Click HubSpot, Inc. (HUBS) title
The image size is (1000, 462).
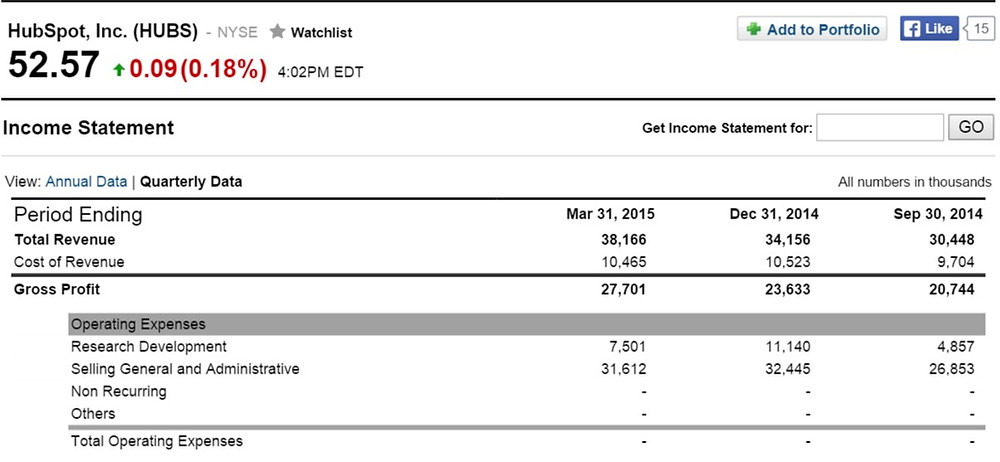coord(103,31)
